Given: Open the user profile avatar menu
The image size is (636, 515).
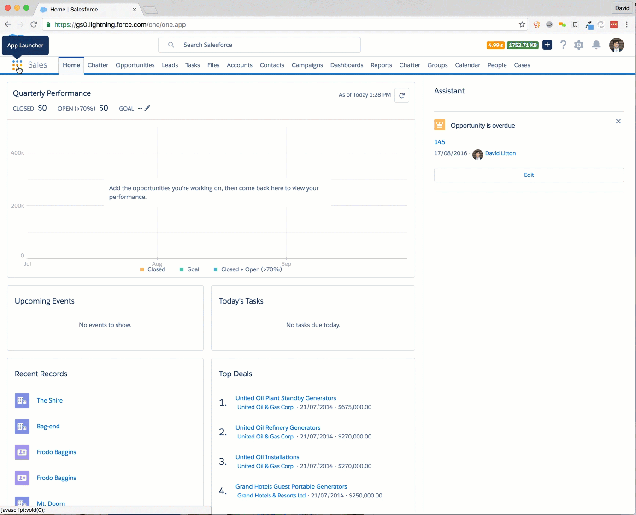Looking at the screenshot, I should 615,45.
